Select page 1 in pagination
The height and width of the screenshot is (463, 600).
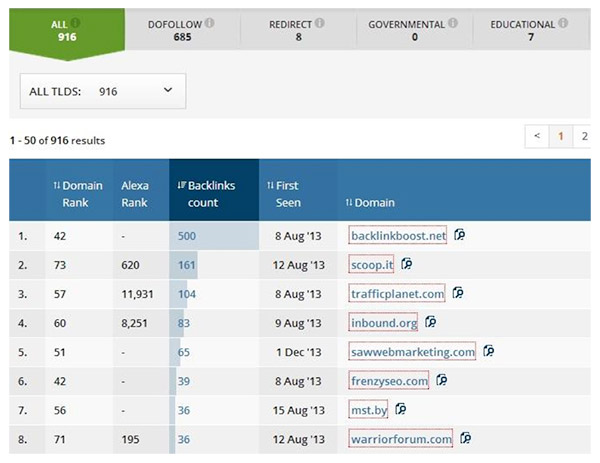(x=561, y=136)
